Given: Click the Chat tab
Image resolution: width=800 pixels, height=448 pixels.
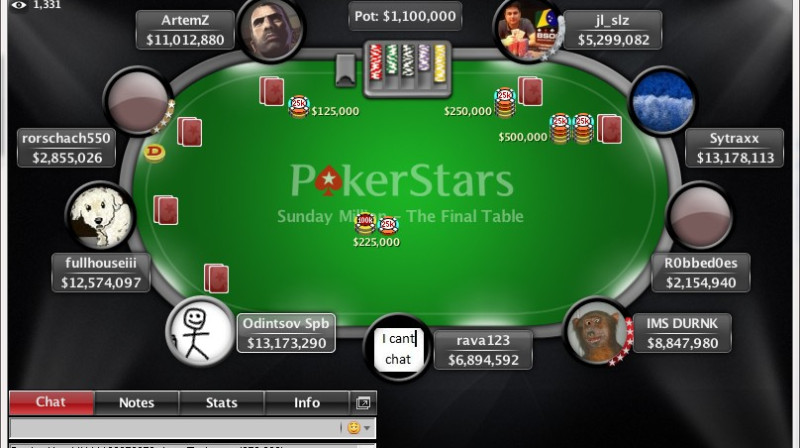Looking at the screenshot, I should click(x=52, y=403).
